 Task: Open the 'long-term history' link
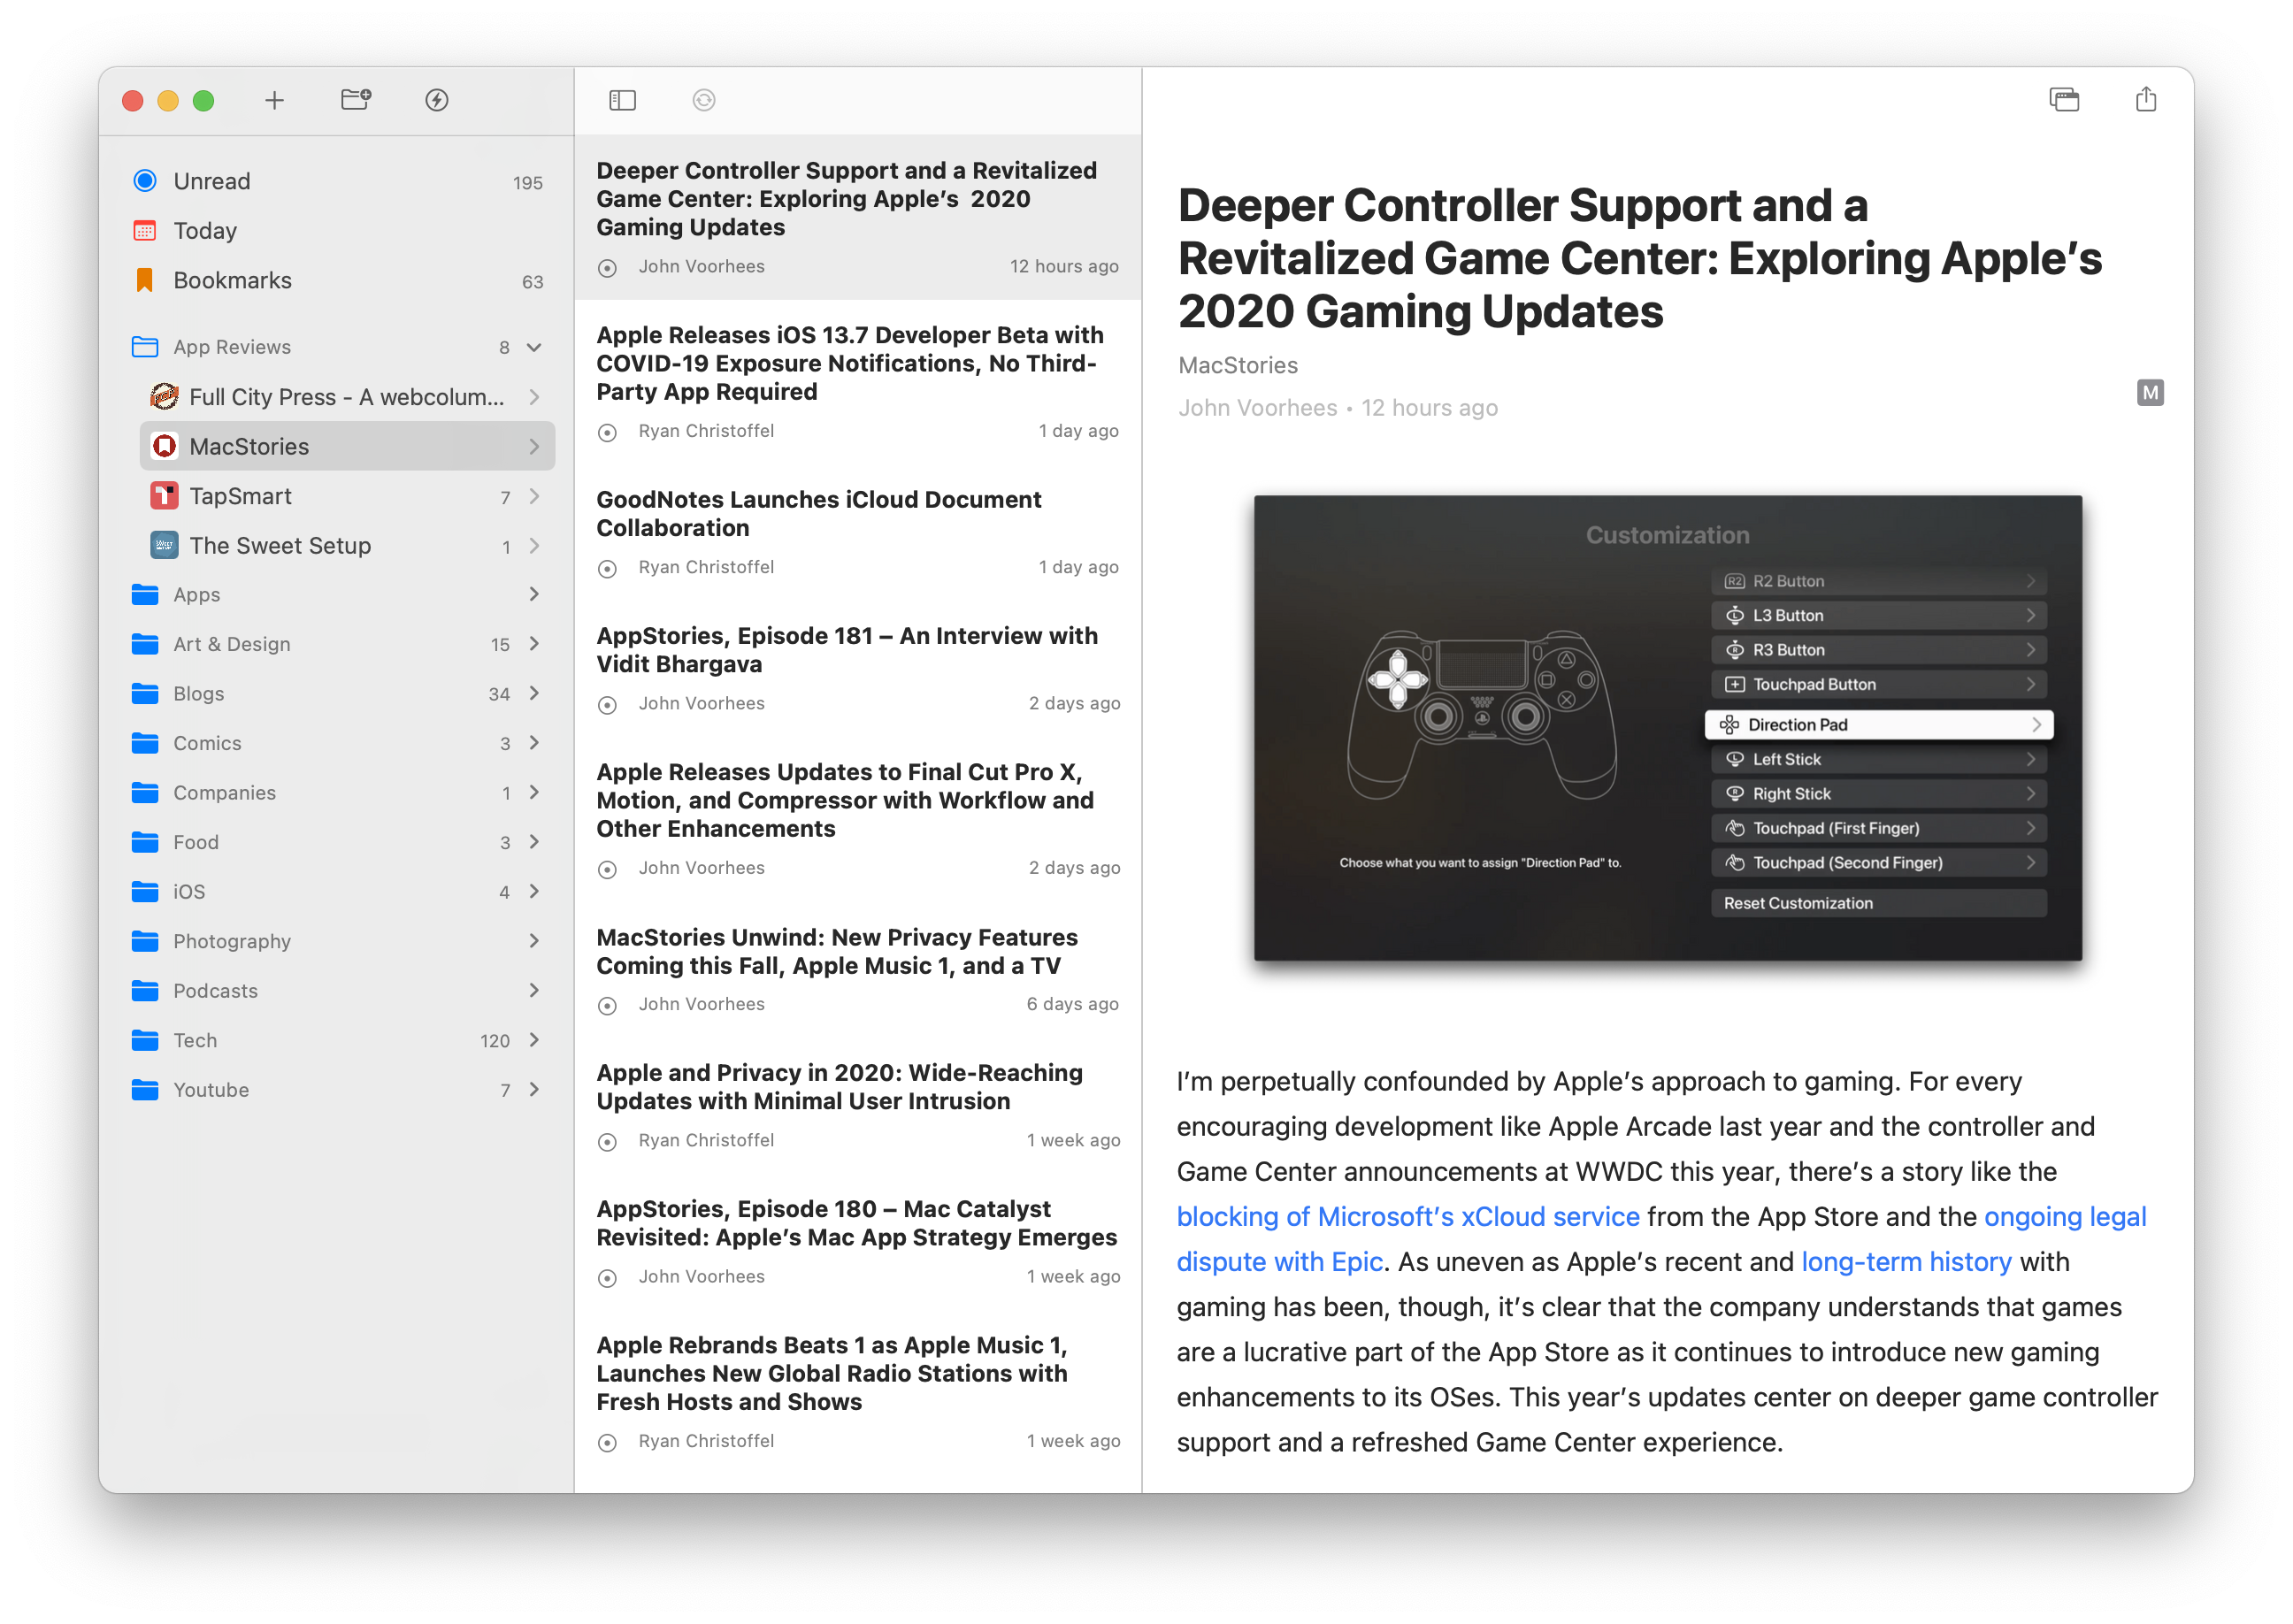[1906, 1262]
